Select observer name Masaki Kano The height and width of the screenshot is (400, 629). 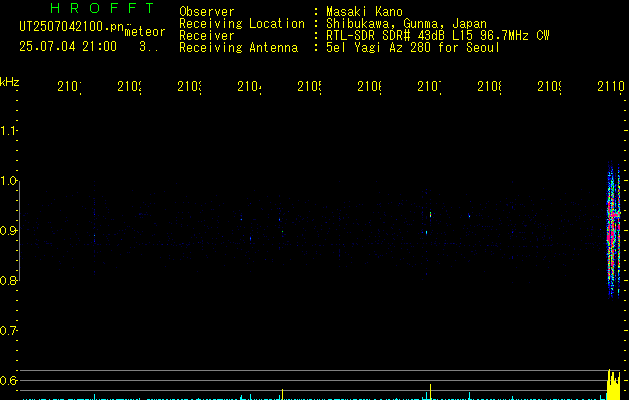pos(364,12)
